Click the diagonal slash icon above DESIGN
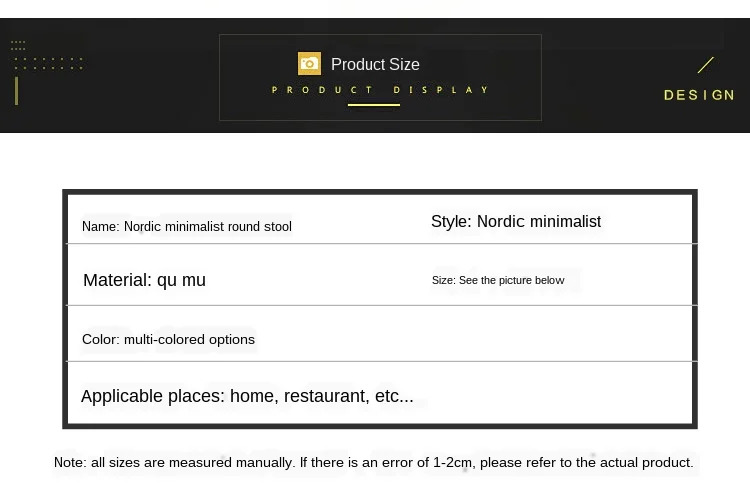Viewport: 750px width, 500px height. tap(706, 65)
